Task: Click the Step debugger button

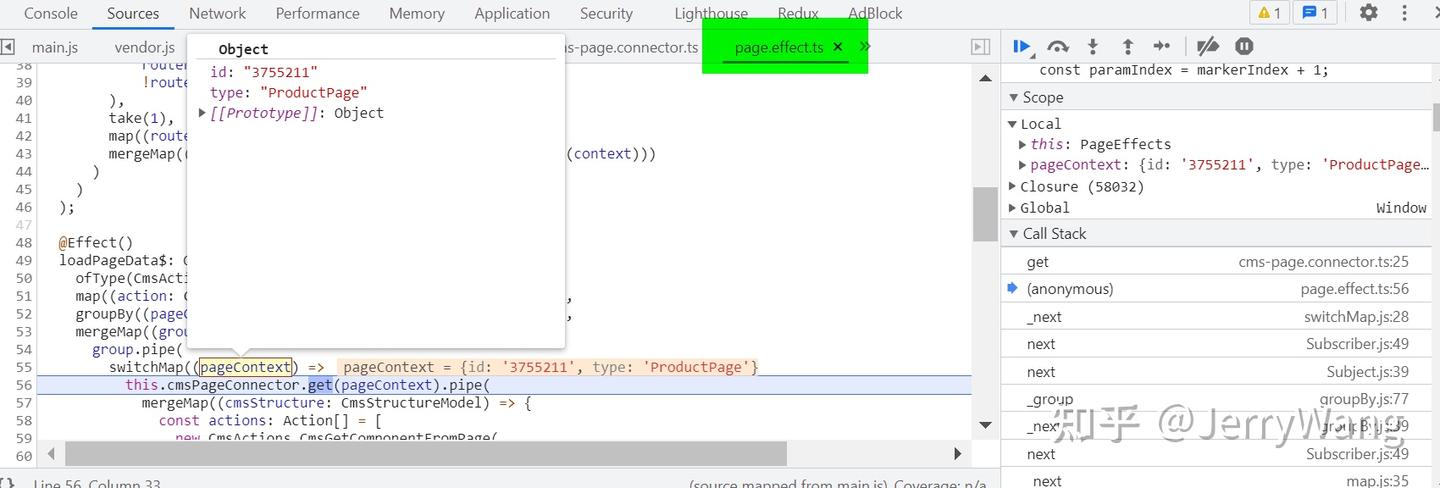Action: [1161, 46]
